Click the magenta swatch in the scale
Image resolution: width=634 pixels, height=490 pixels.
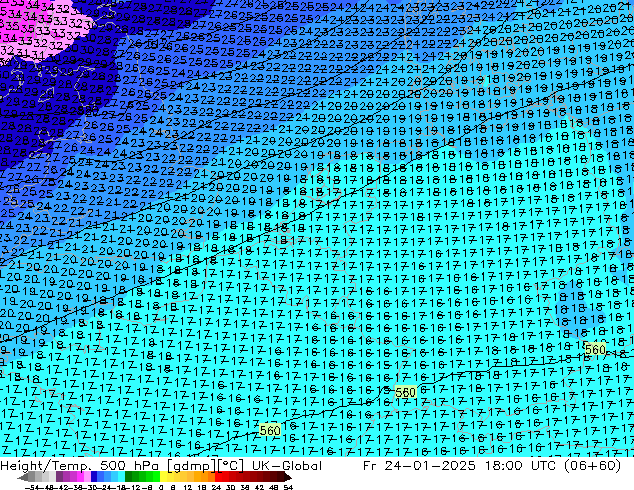(x=80, y=478)
